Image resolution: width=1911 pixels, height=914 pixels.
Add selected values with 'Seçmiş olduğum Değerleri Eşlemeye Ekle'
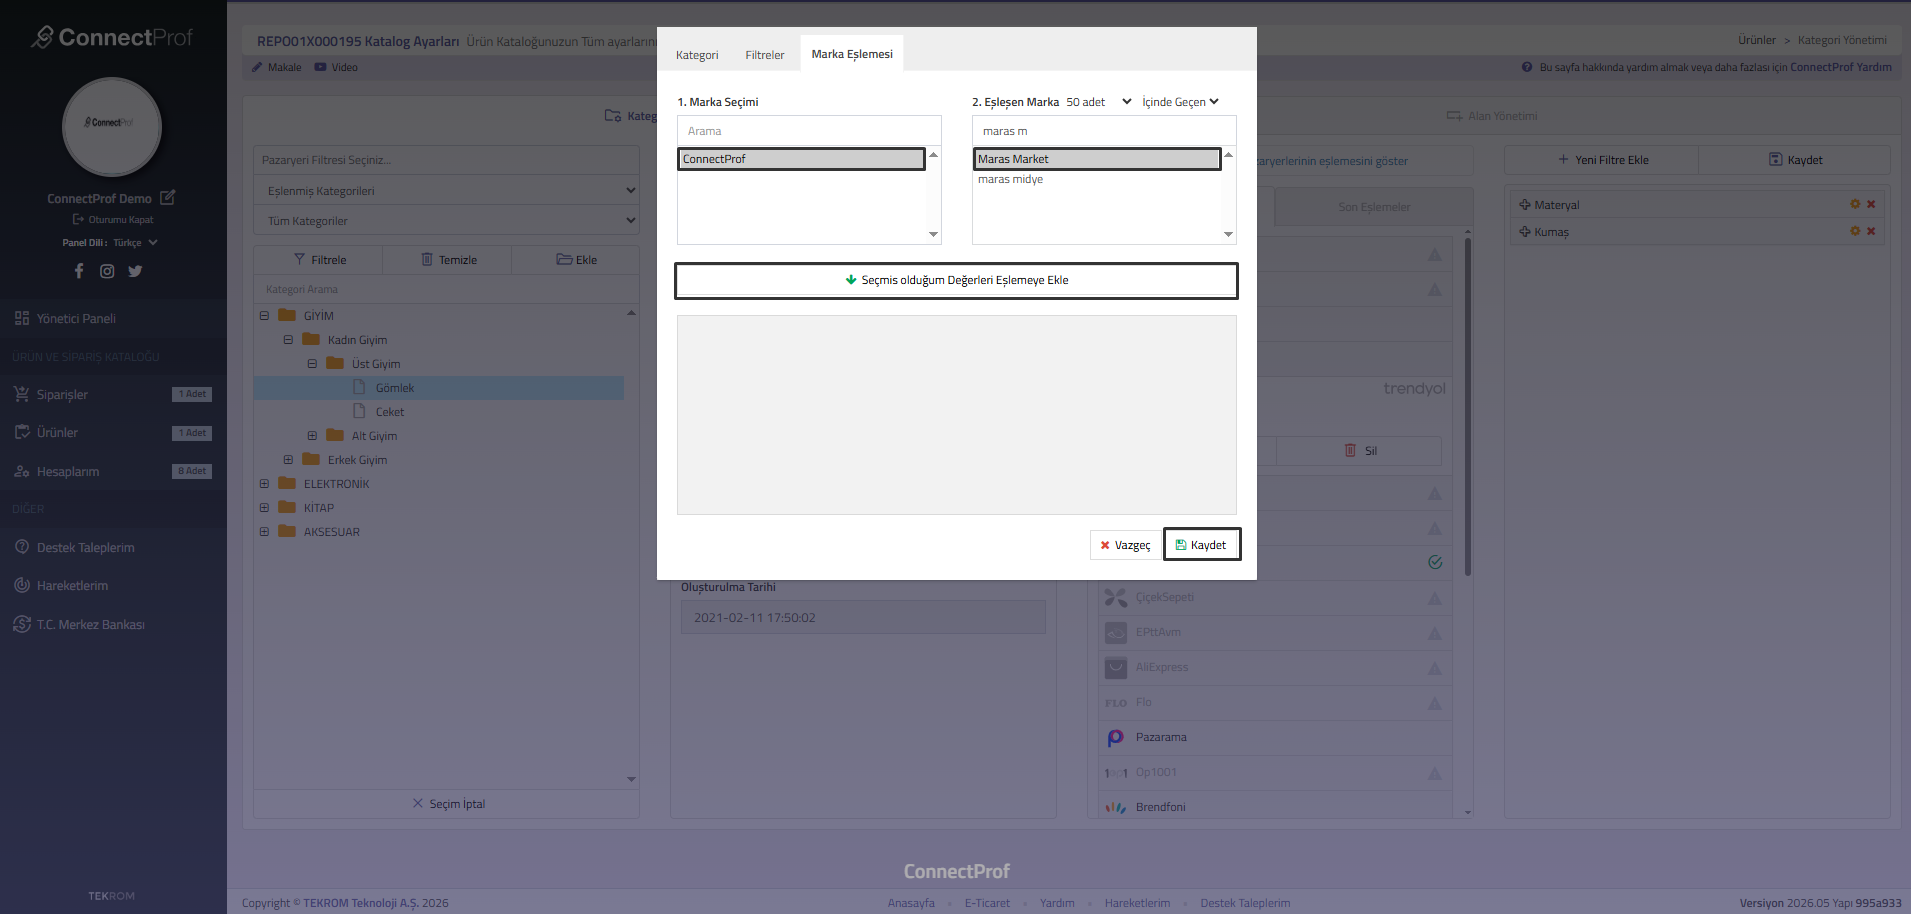(956, 280)
